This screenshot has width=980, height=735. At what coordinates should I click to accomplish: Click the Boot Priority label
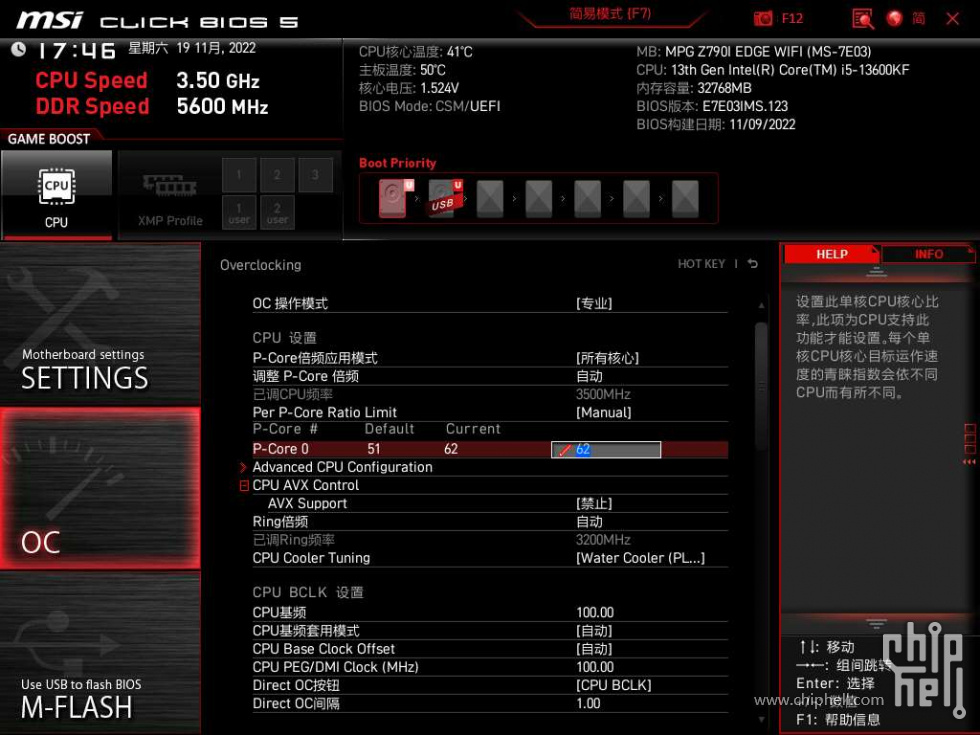[x=398, y=163]
